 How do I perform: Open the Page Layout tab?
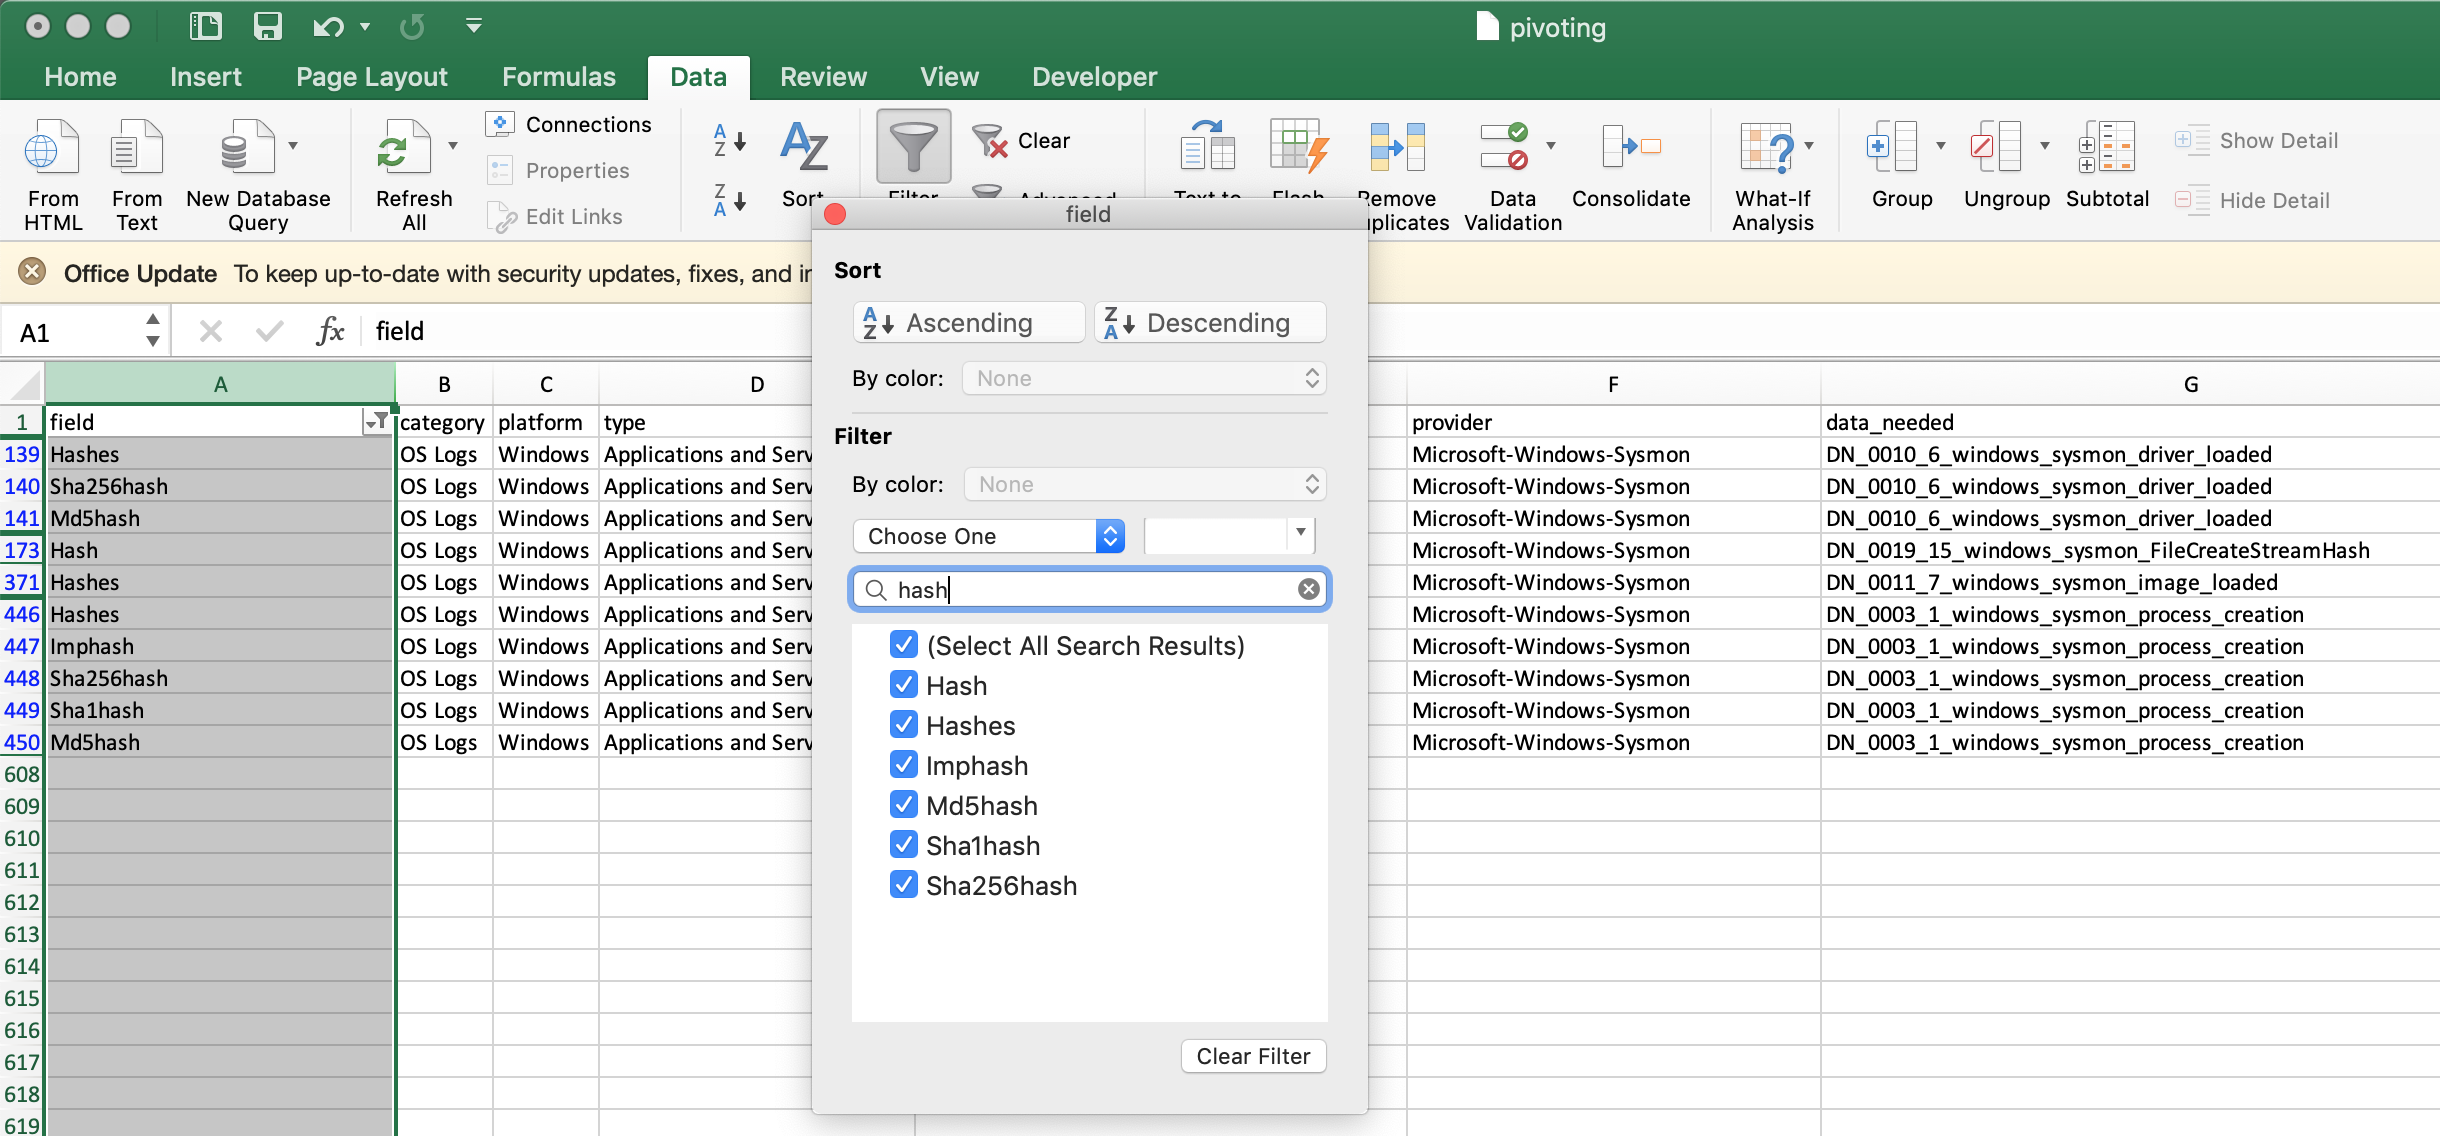[371, 77]
